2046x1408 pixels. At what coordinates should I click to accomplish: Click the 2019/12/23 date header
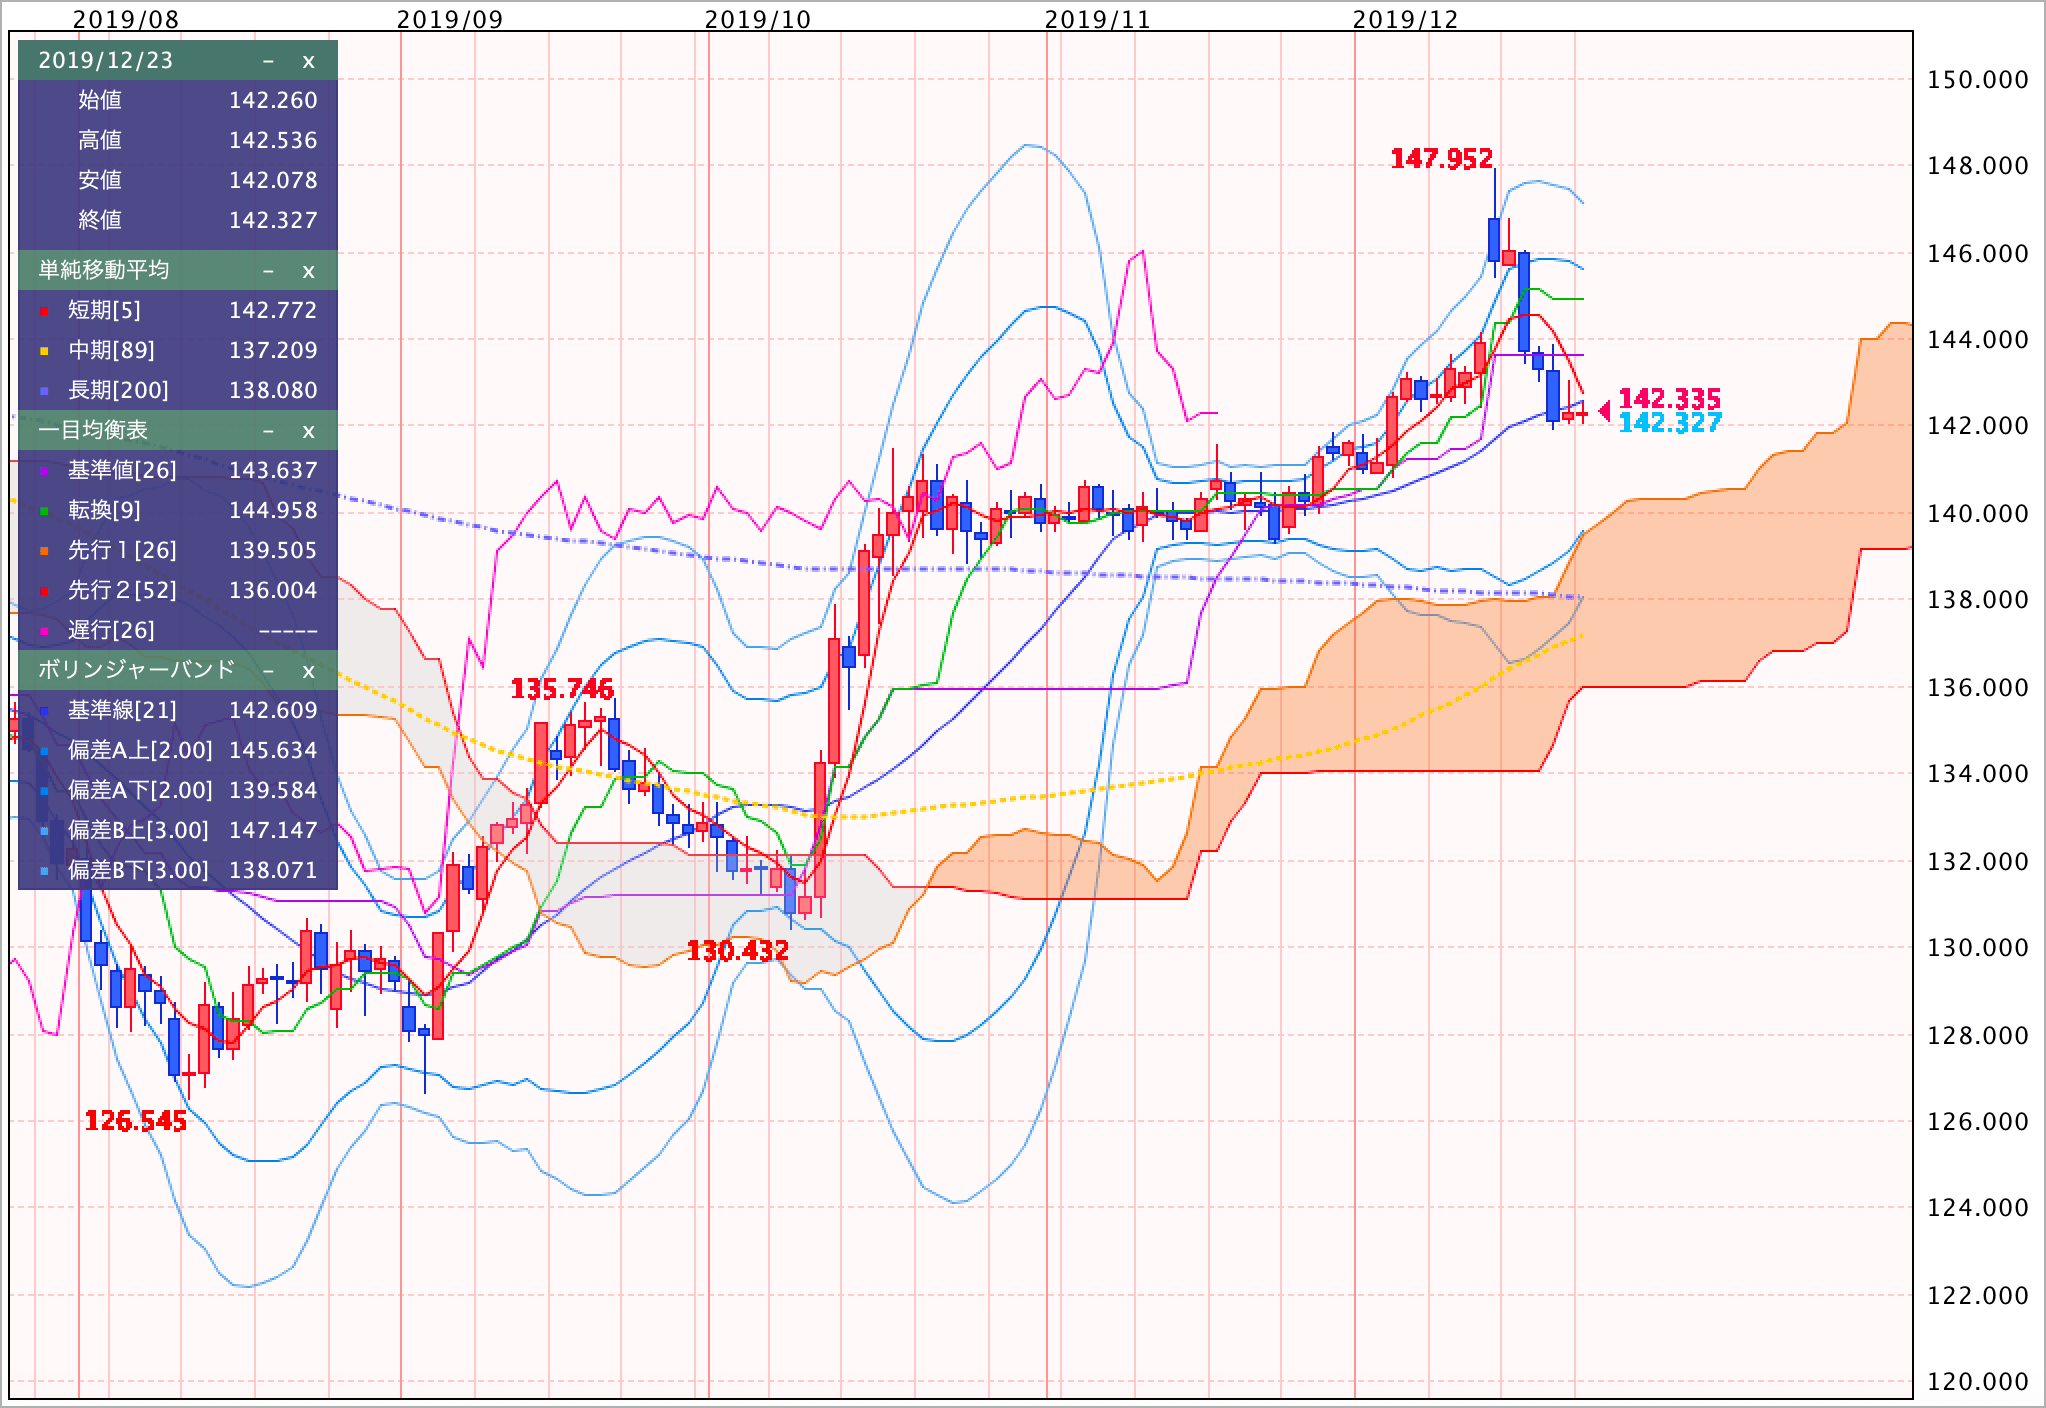coord(178,60)
